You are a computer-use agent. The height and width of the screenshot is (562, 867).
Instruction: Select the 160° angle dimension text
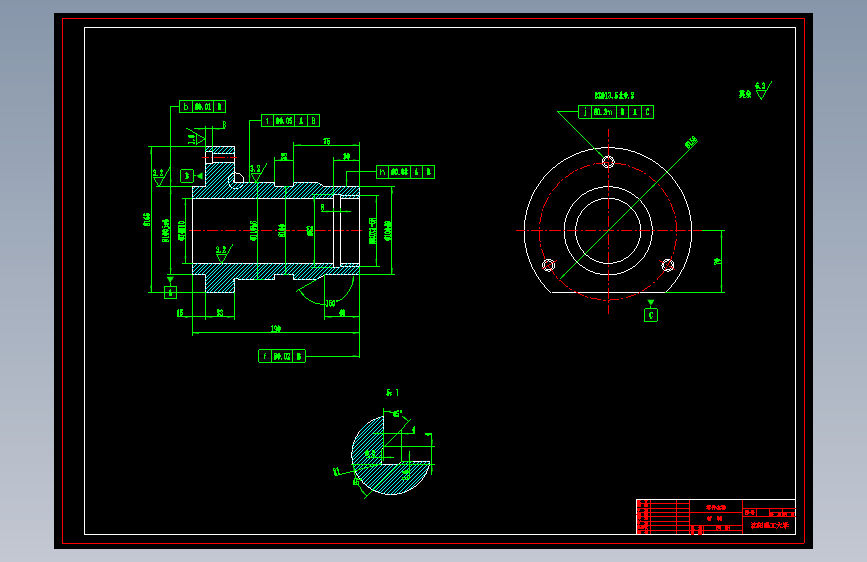(x=330, y=303)
